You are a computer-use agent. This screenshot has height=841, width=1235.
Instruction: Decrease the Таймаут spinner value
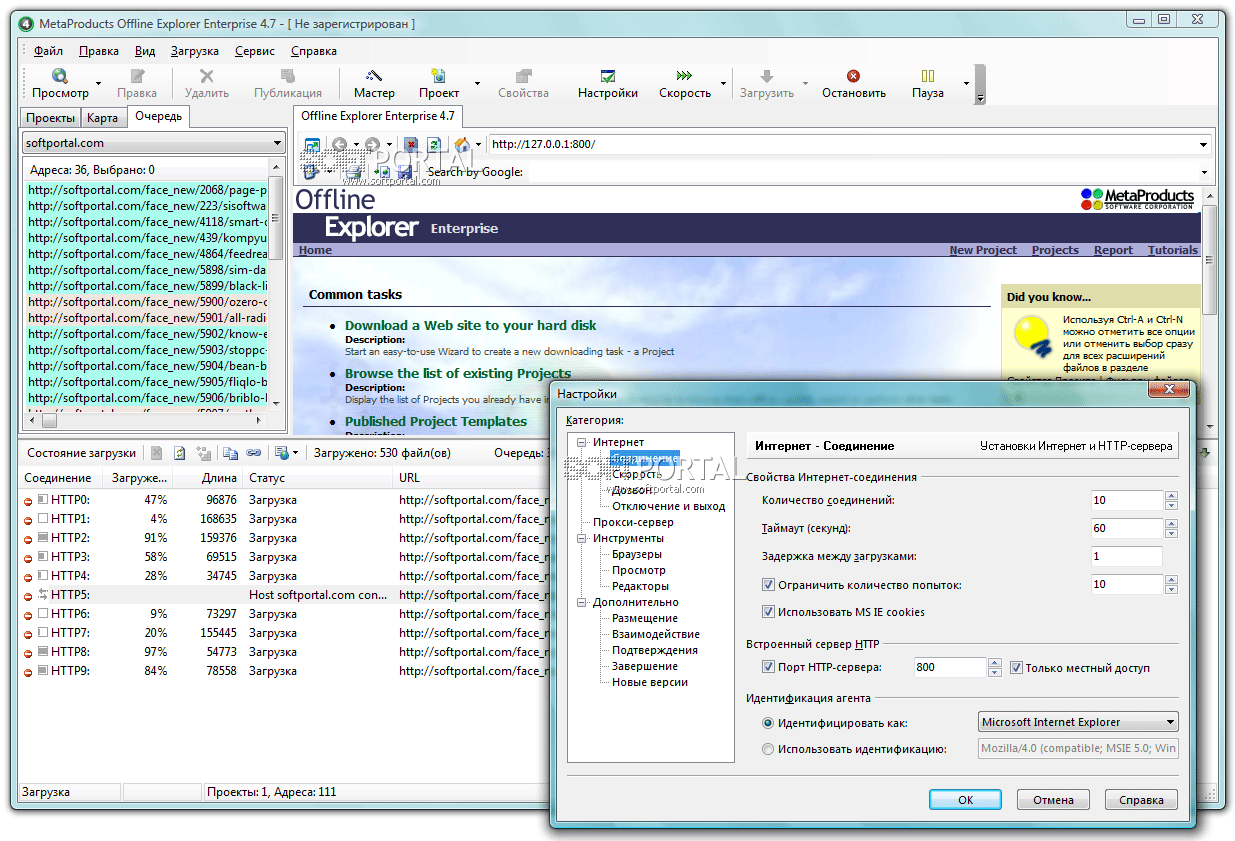pyautogui.click(x=1170, y=534)
